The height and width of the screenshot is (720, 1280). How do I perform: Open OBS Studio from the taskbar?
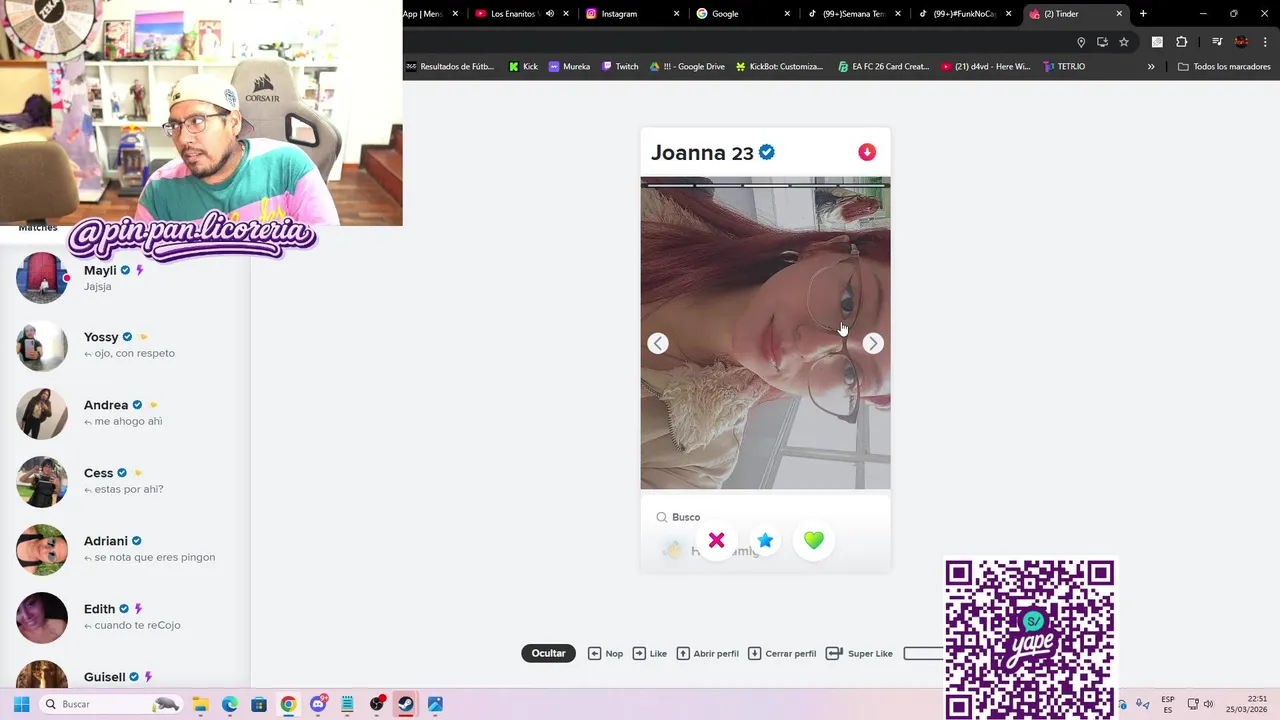pos(377,704)
